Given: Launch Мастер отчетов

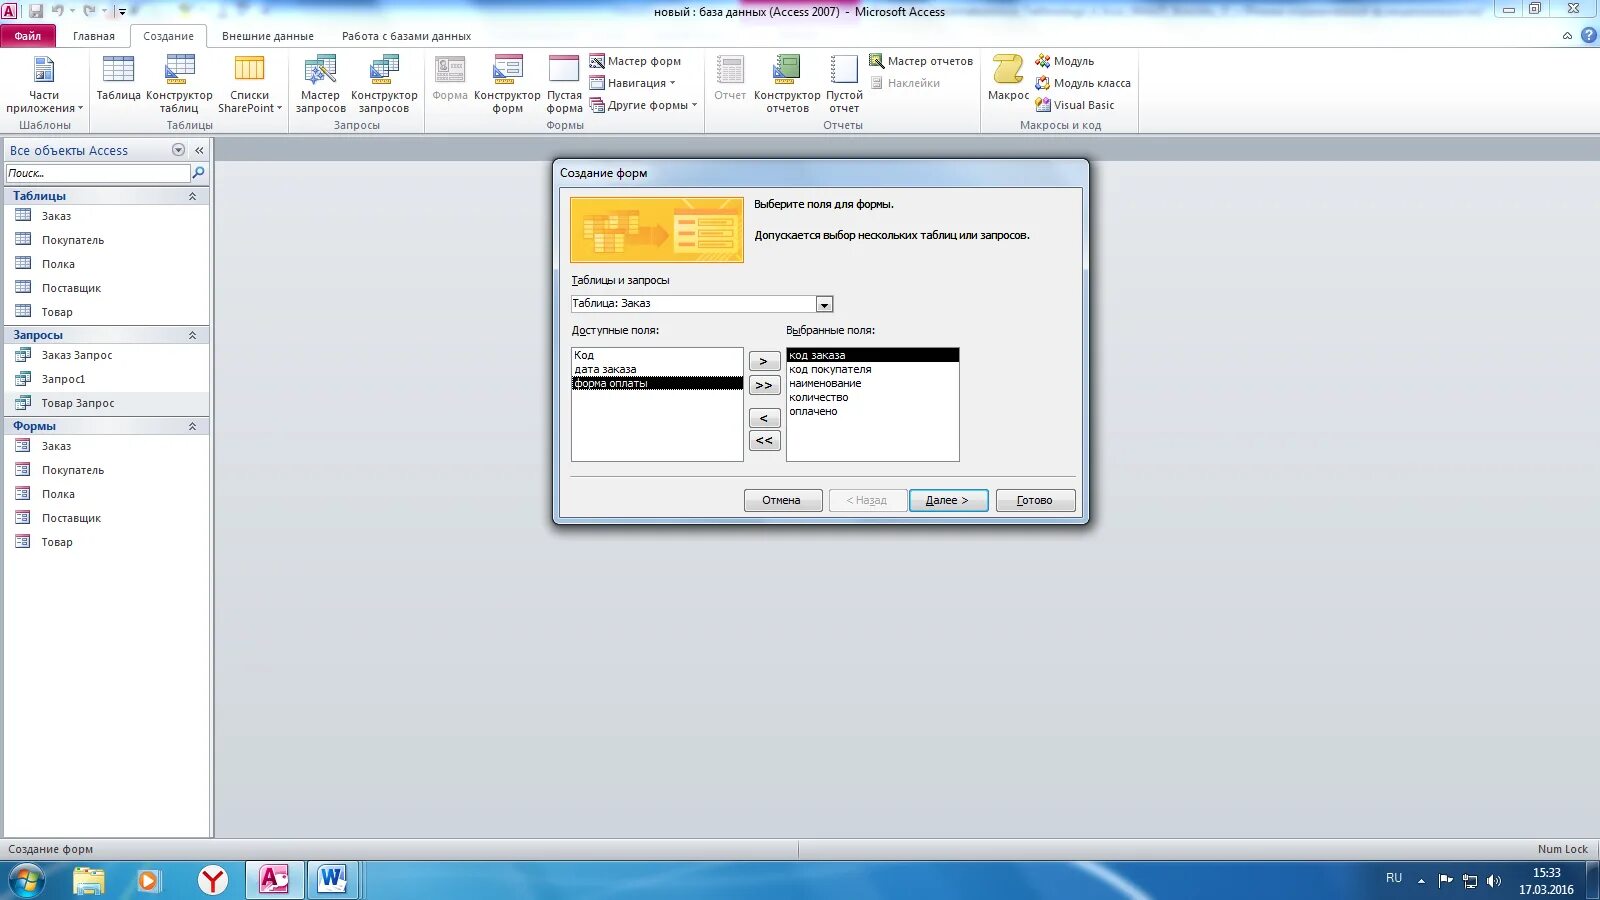Looking at the screenshot, I should [921, 61].
